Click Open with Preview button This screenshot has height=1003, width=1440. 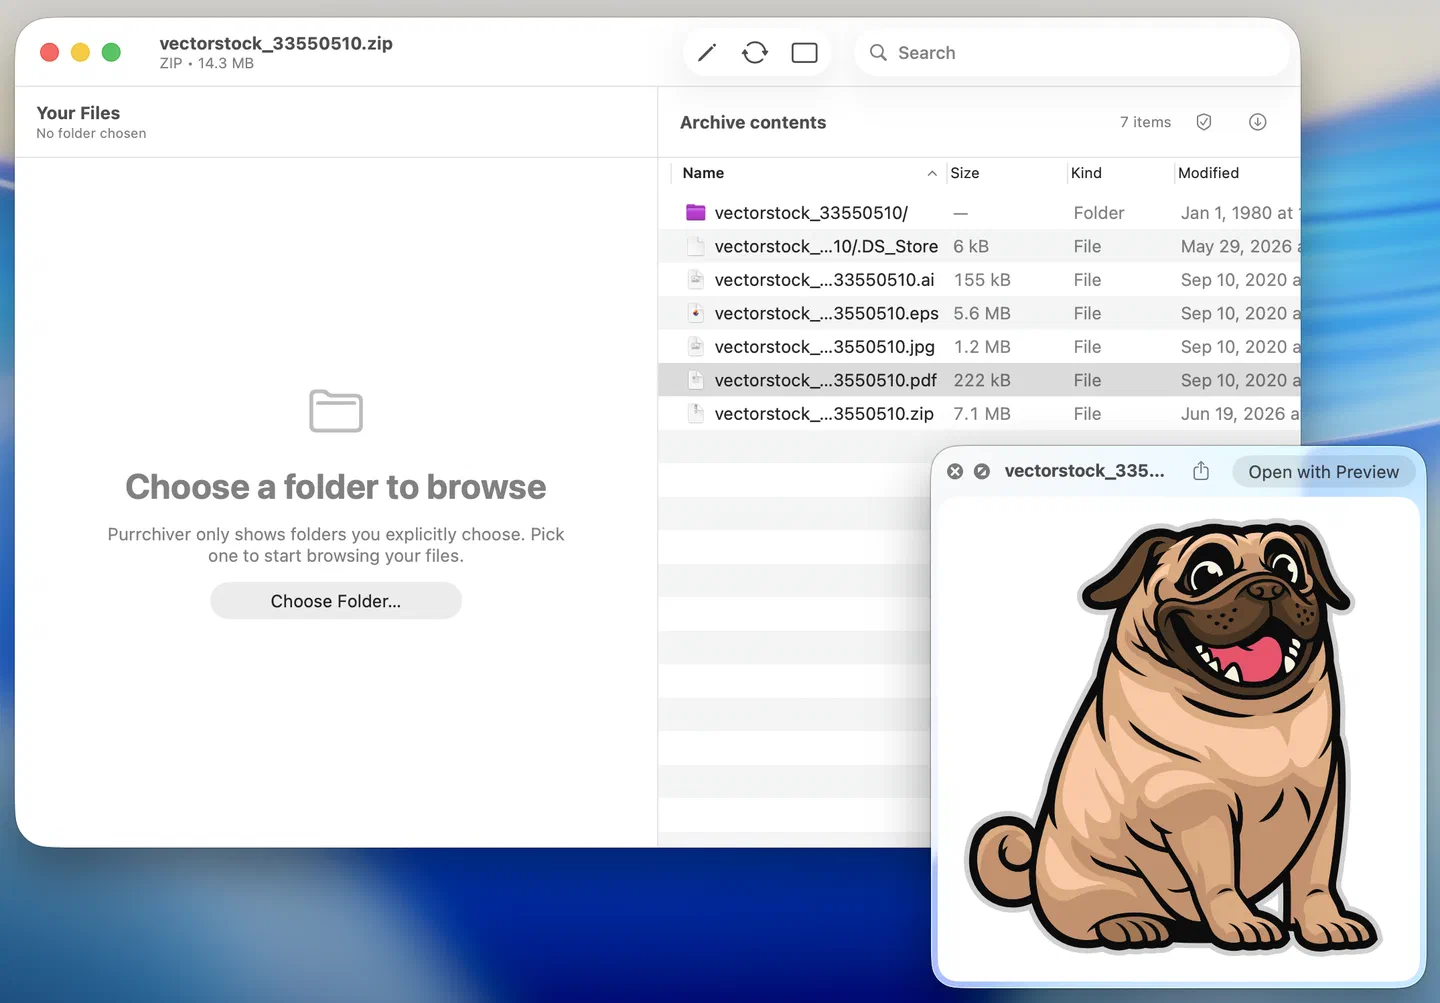tap(1323, 472)
